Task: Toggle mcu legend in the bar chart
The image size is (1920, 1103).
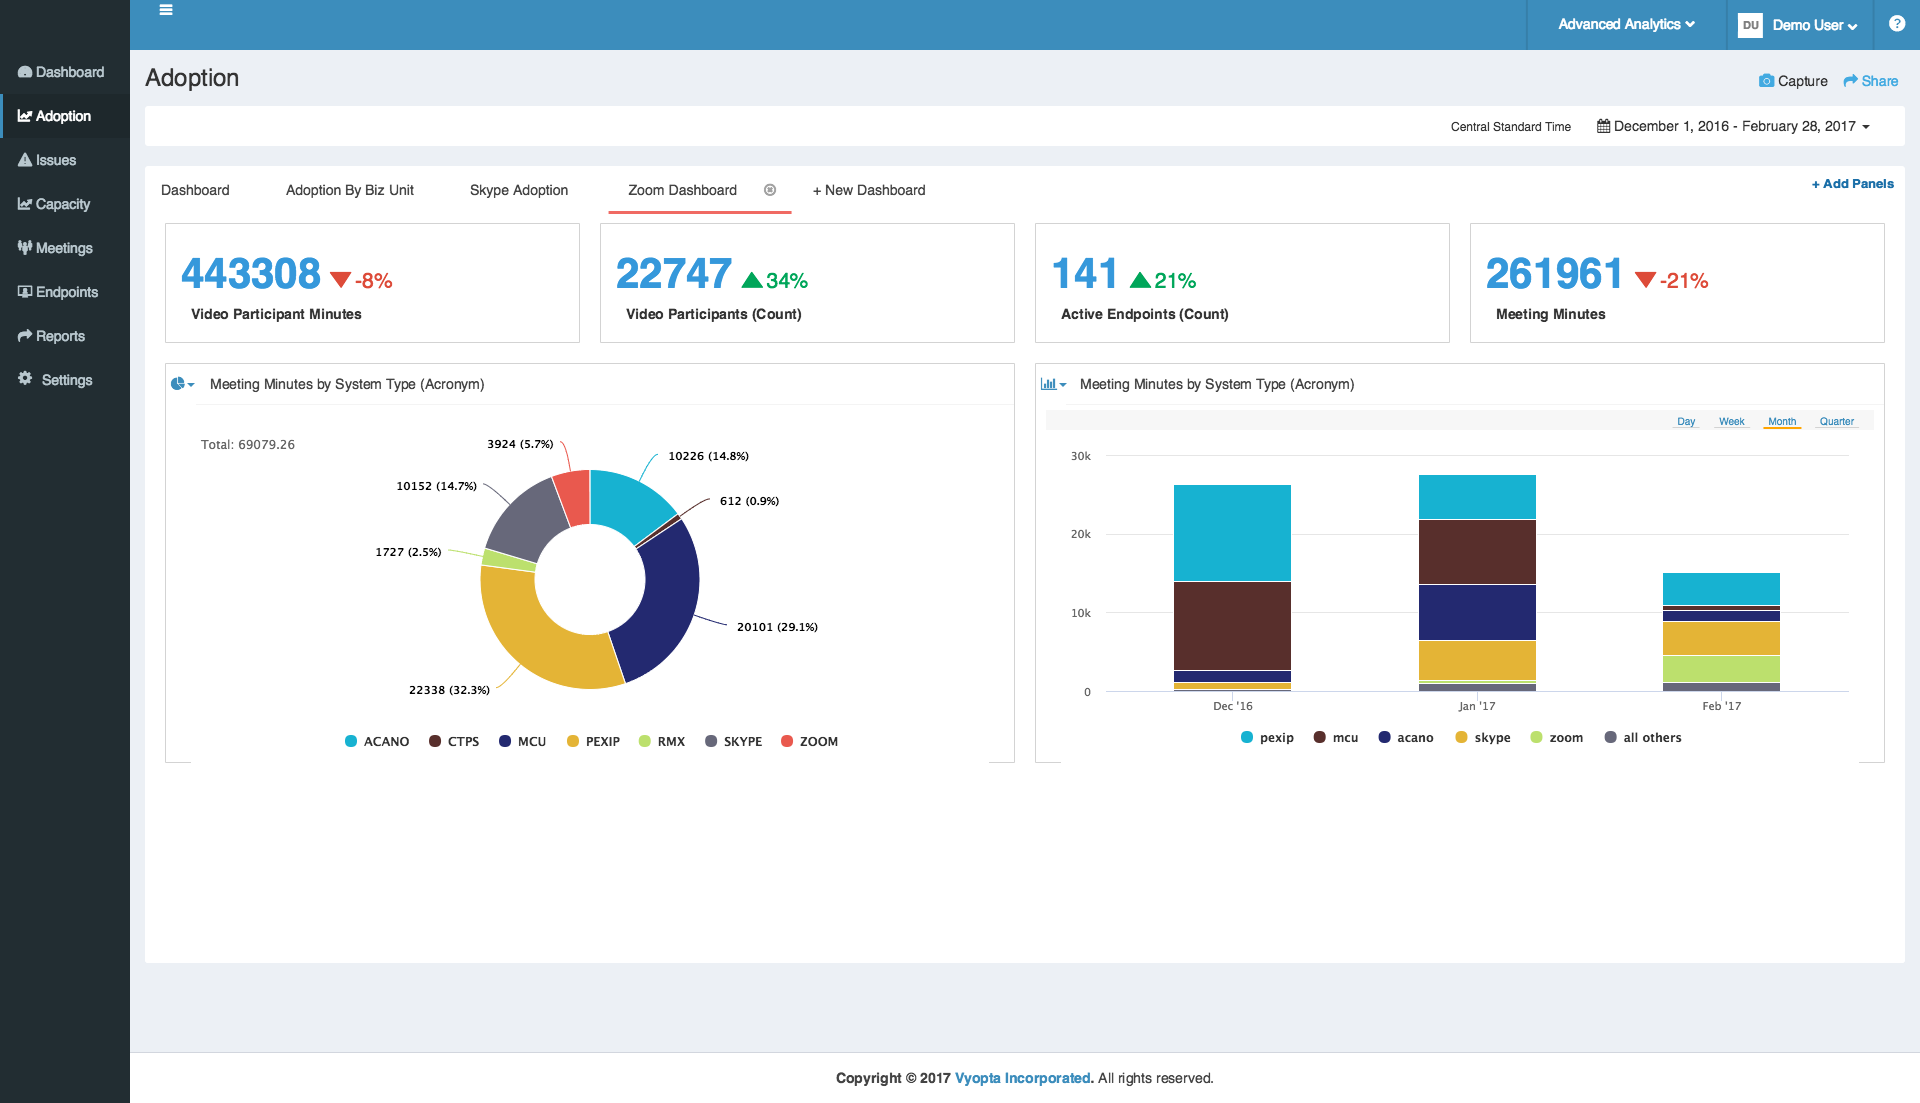Action: click(x=1336, y=737)
